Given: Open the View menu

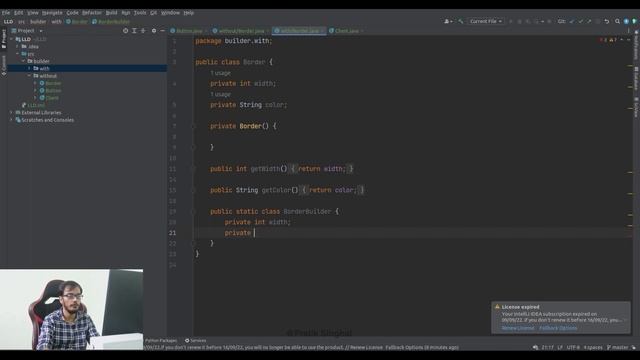Looking at the screenshot, I should point(33,13).
